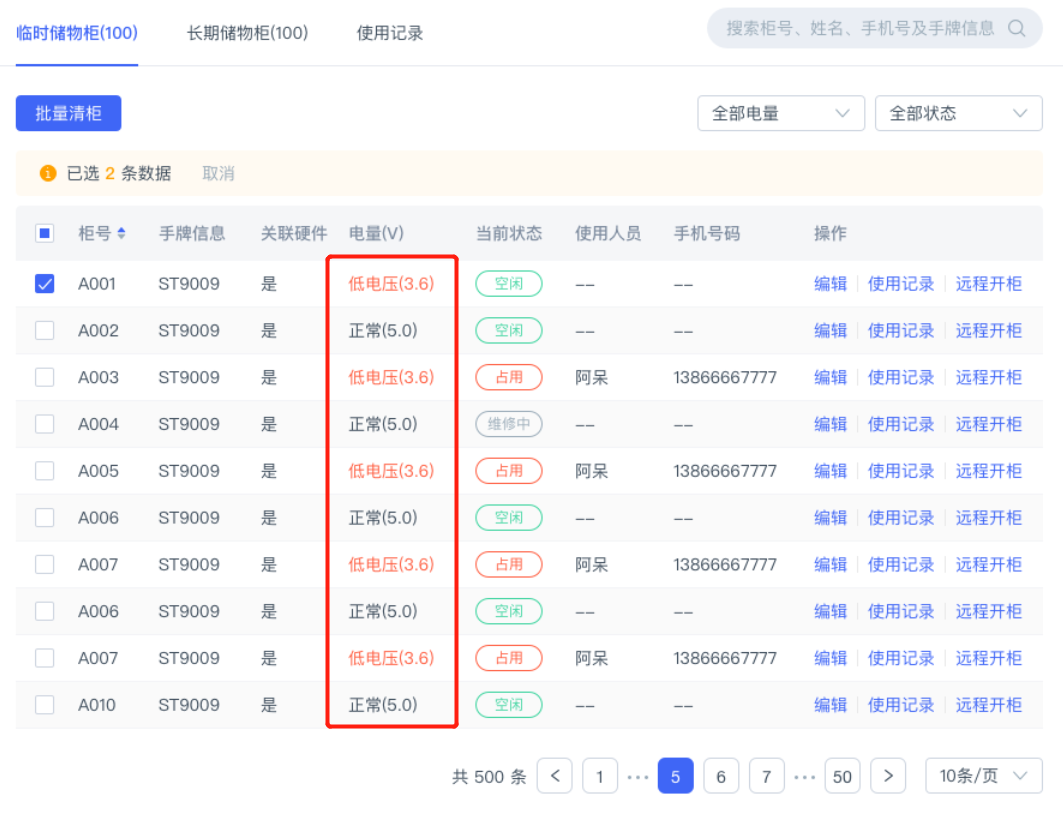Click 编辑 for cabinet A002
Screen dimensions: 1063x814
830,331
